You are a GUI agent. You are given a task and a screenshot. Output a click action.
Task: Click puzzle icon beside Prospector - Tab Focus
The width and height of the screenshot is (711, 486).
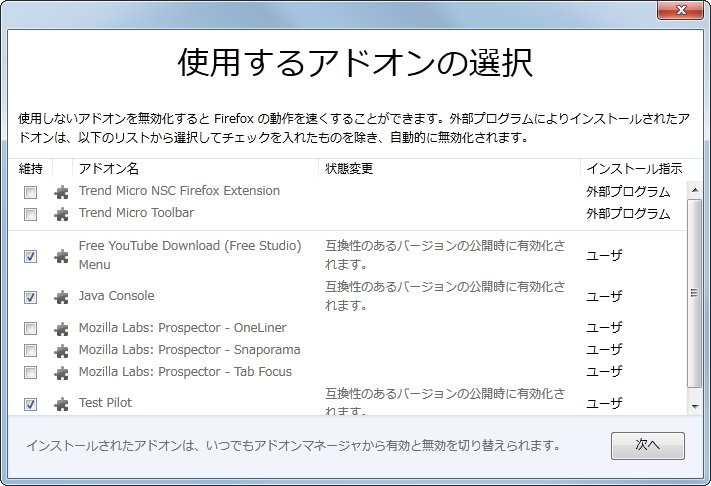coord(61,373)
